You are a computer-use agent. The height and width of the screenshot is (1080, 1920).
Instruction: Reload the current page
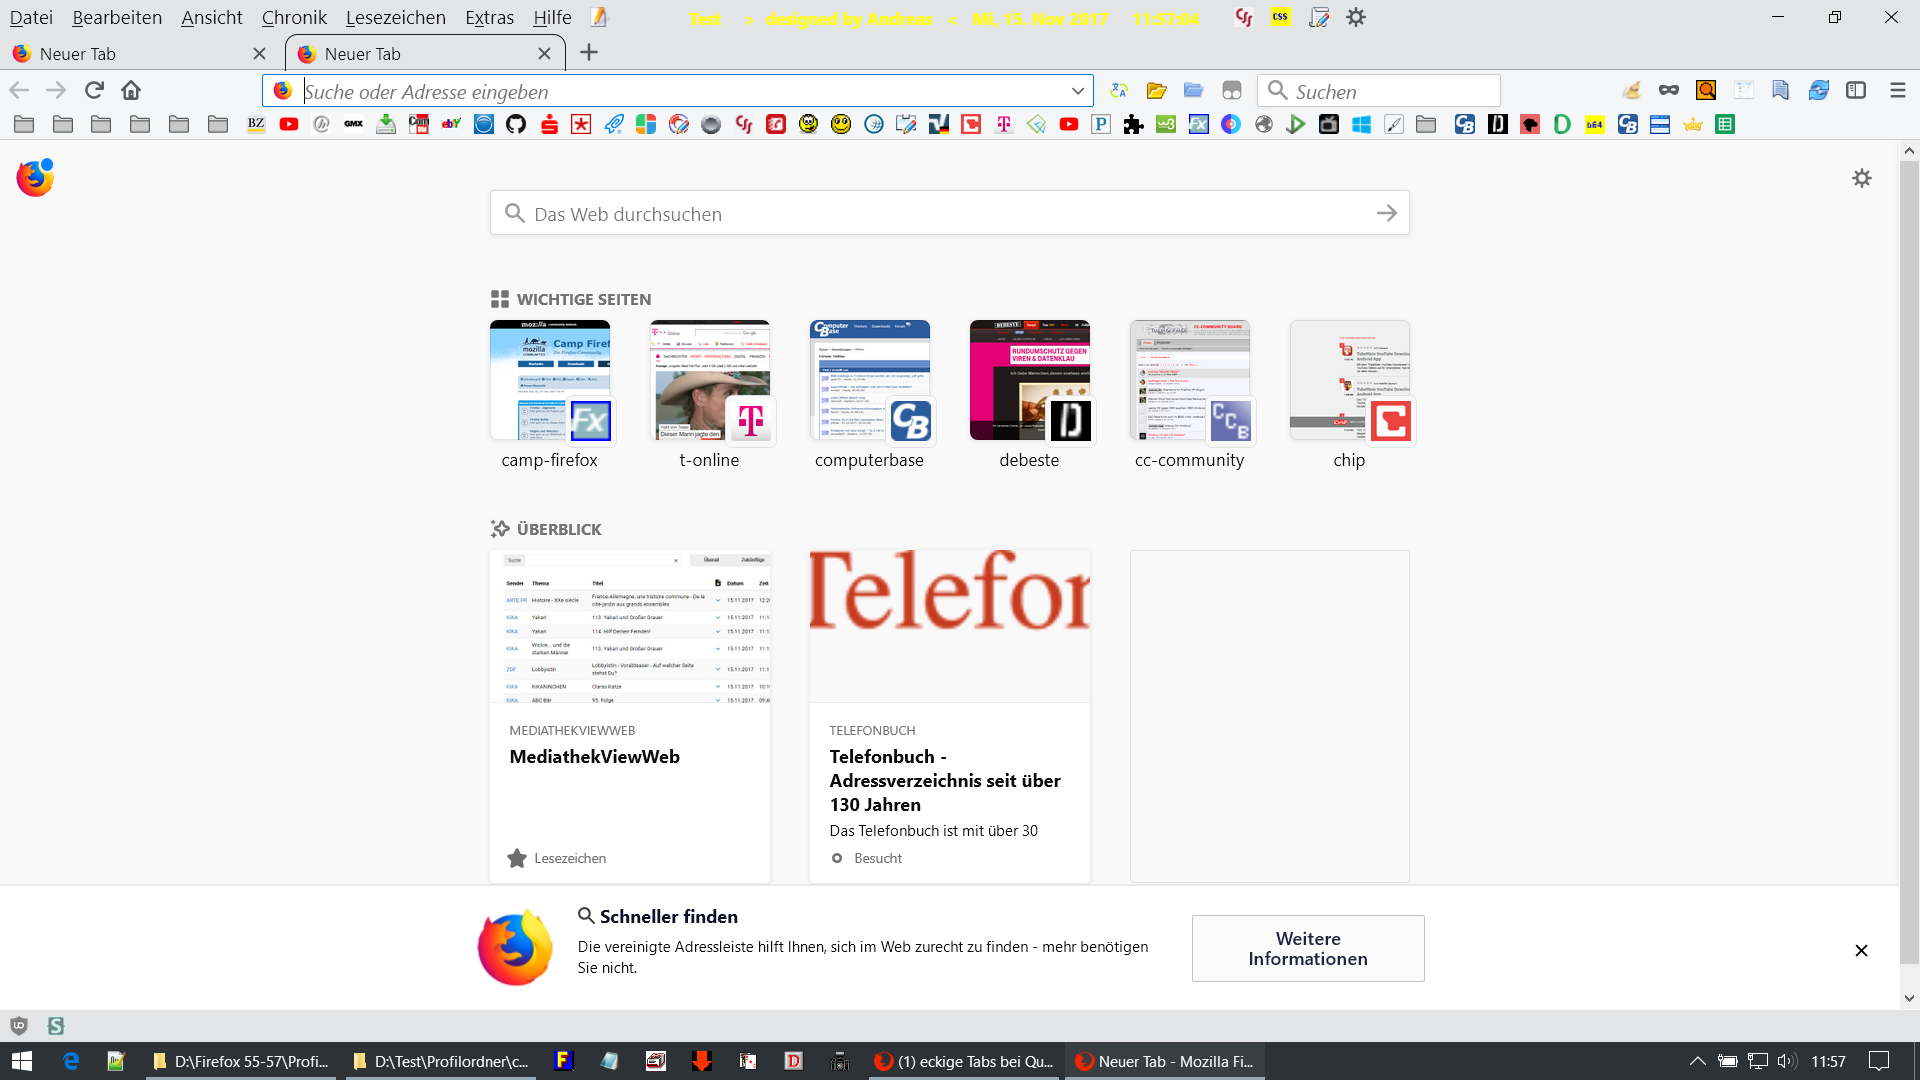coord(94,90)
